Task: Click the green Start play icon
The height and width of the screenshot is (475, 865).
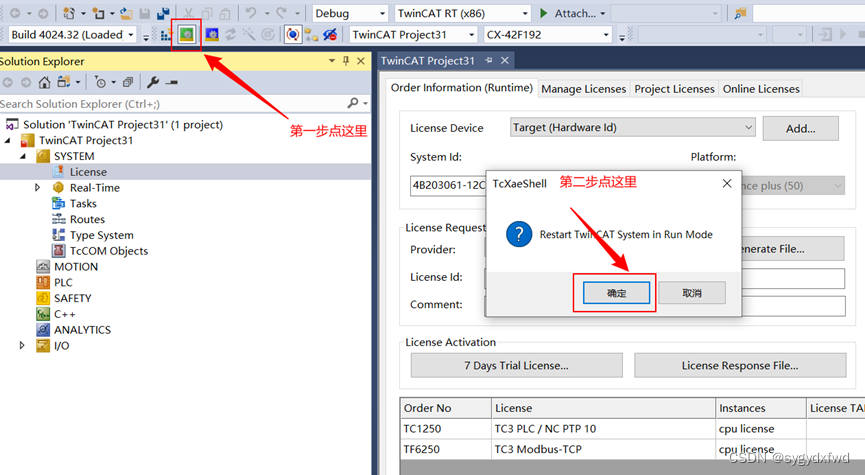Action: click(543, 13)
